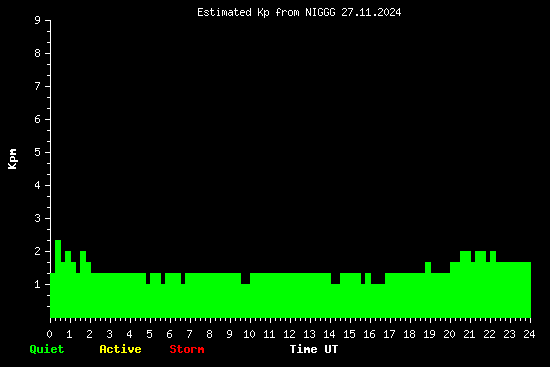550x367 pixels.
Task: Click the hour 12 tick label
Action: (x=289, y=334)
